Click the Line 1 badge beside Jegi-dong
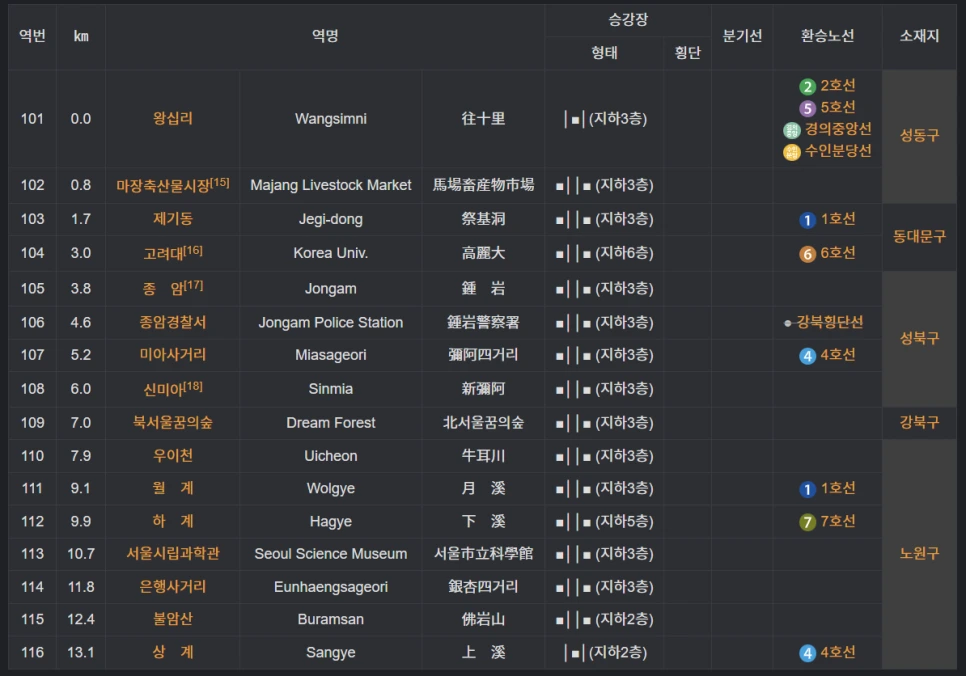 point(805,219)
